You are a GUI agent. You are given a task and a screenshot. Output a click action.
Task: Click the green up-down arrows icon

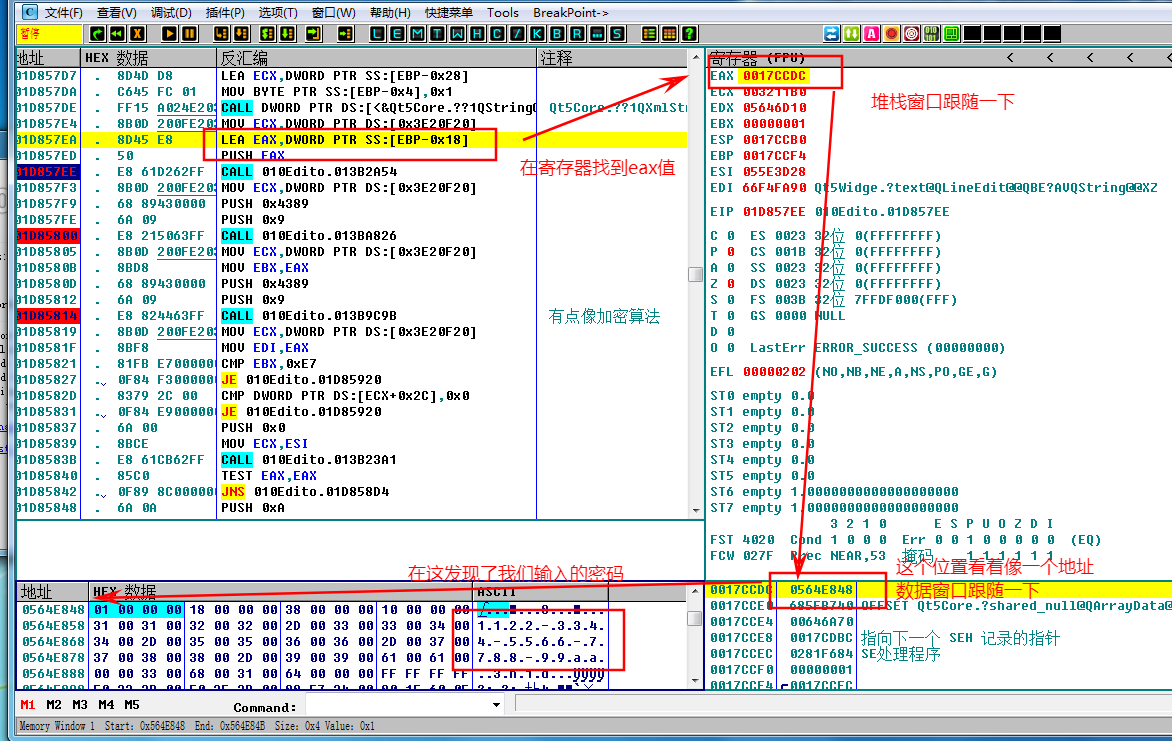852,34
